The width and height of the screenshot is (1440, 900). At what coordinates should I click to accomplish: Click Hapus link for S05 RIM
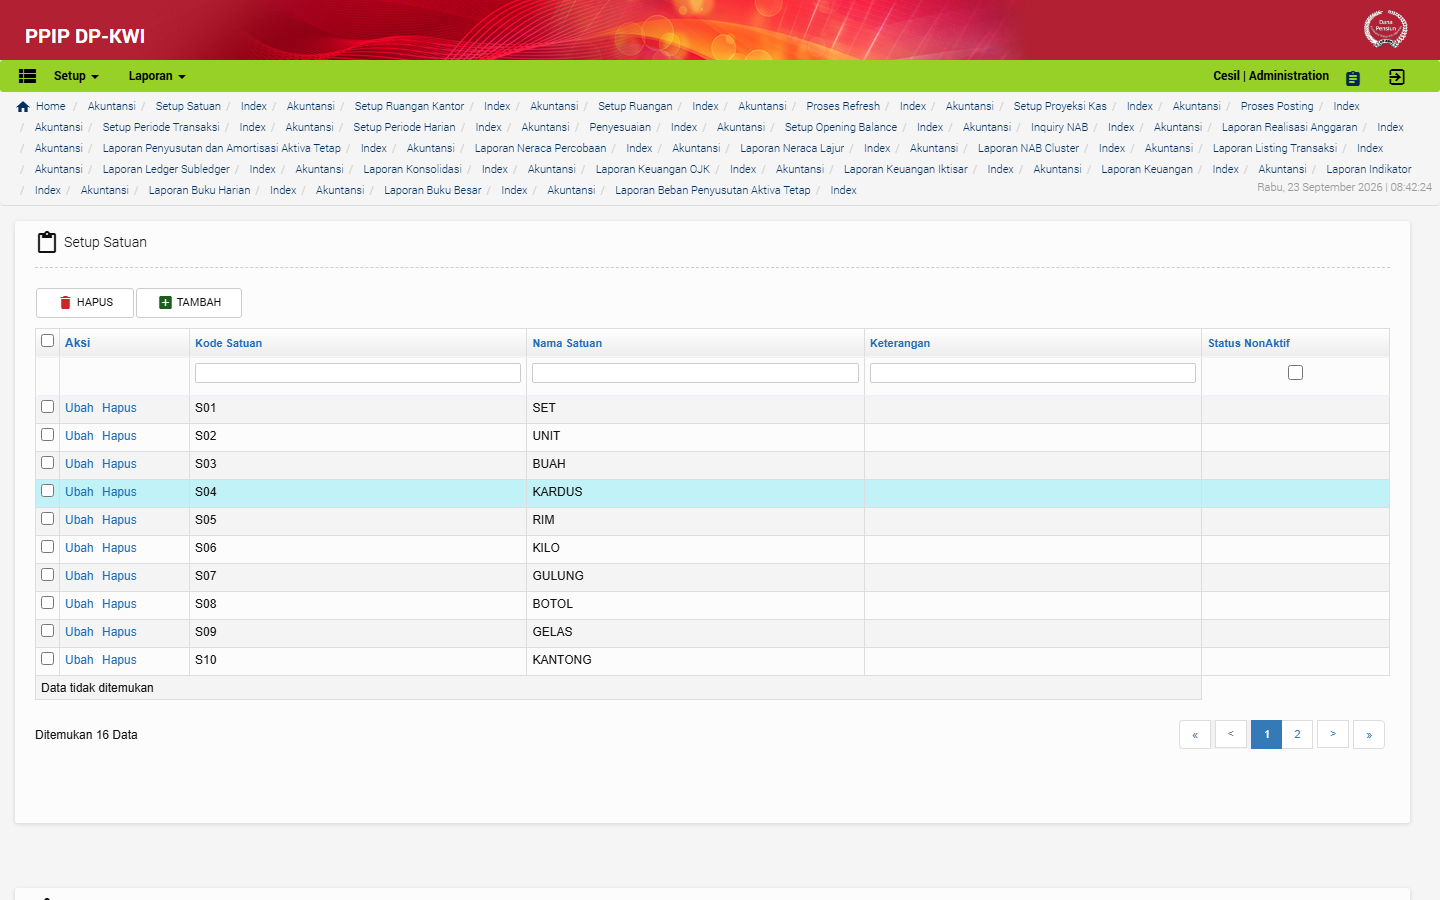(119, 520)
